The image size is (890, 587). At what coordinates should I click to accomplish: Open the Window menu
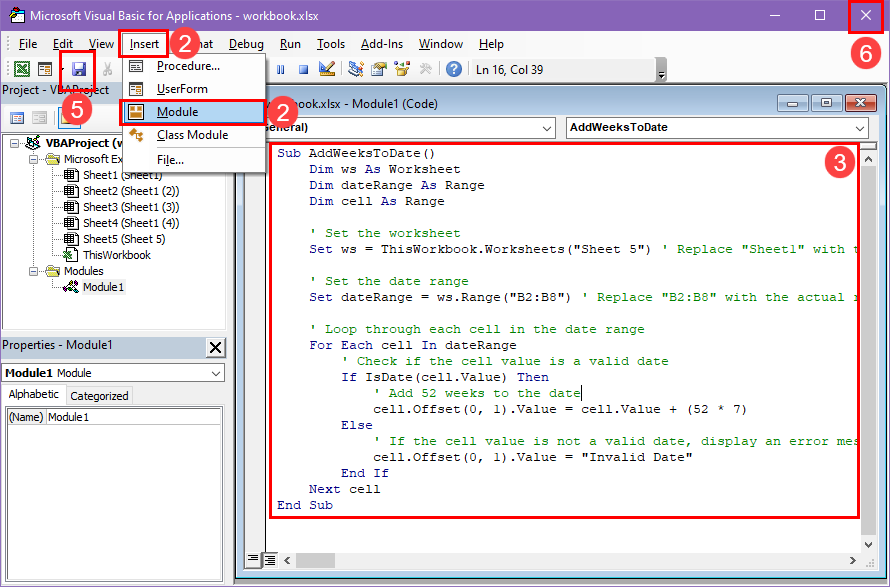click(440, 44)
